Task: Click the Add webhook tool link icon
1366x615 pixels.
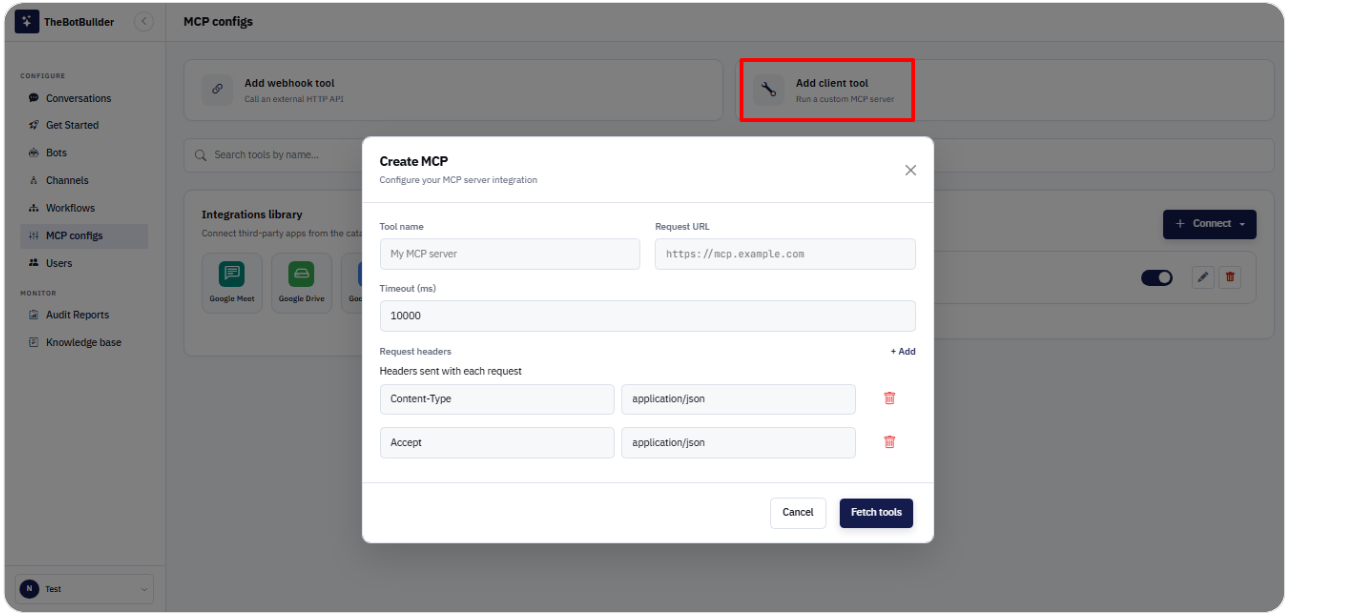Action: click(x=217, y=90)
